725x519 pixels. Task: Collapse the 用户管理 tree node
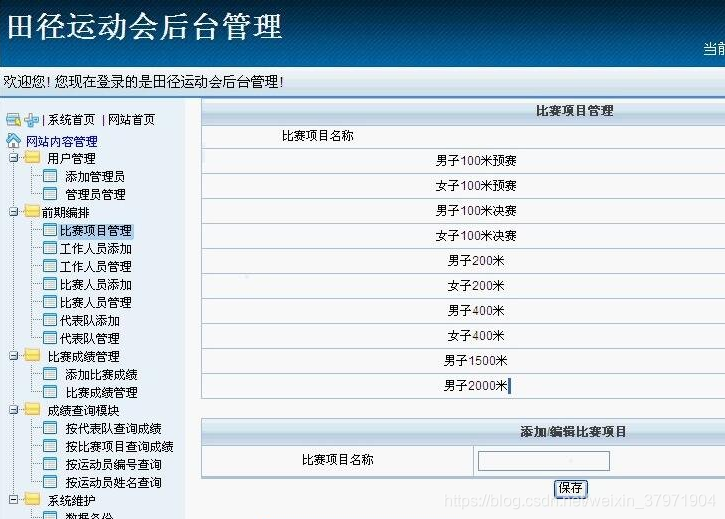13,158
